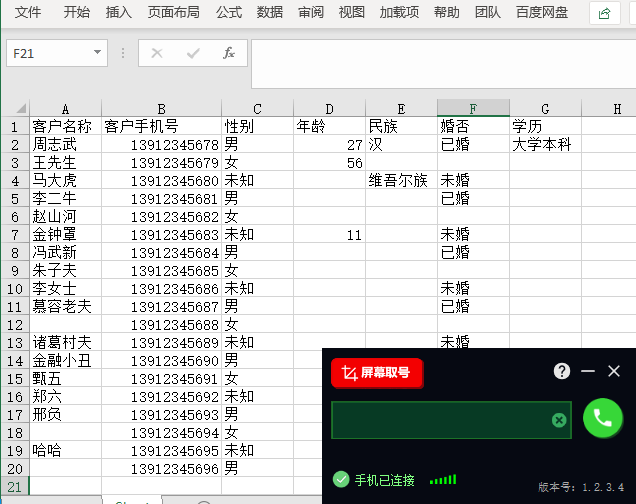Click the phone number input field
This screenshot has width=636, height=504.
tap(442, 420)
